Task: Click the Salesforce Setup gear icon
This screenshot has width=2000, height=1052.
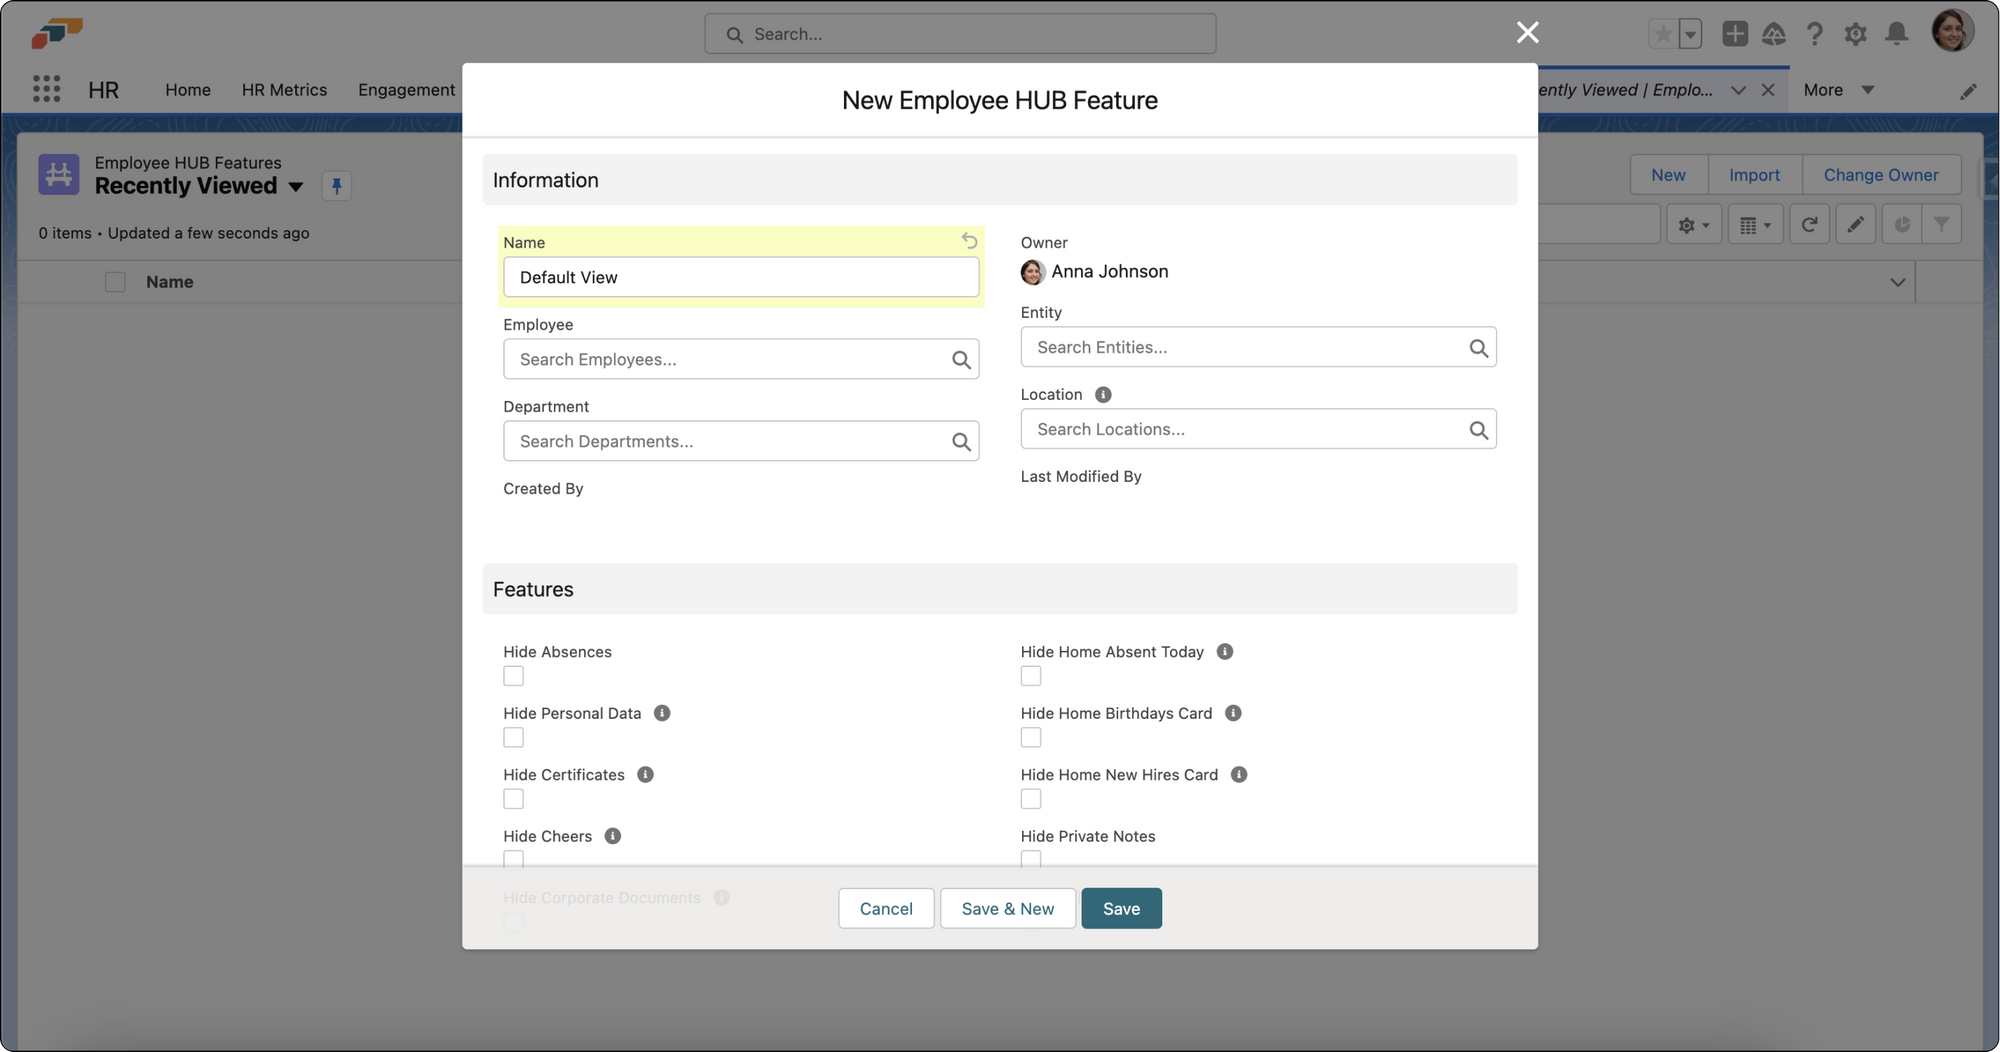Action: click(x=1856, y=33)
